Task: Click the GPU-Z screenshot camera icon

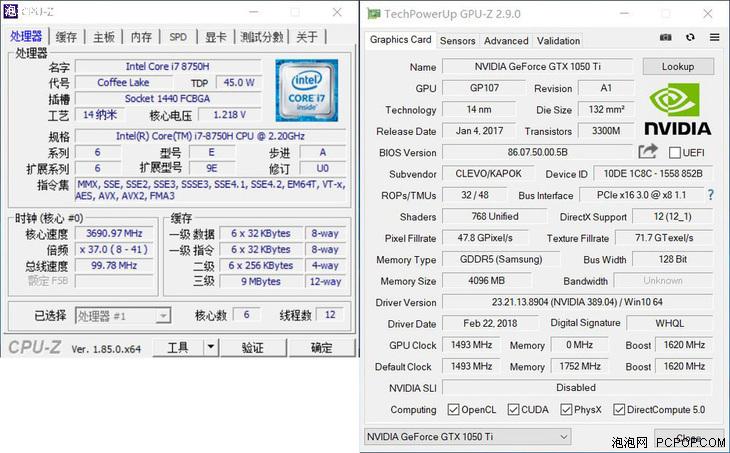Action: click(666, 38)
